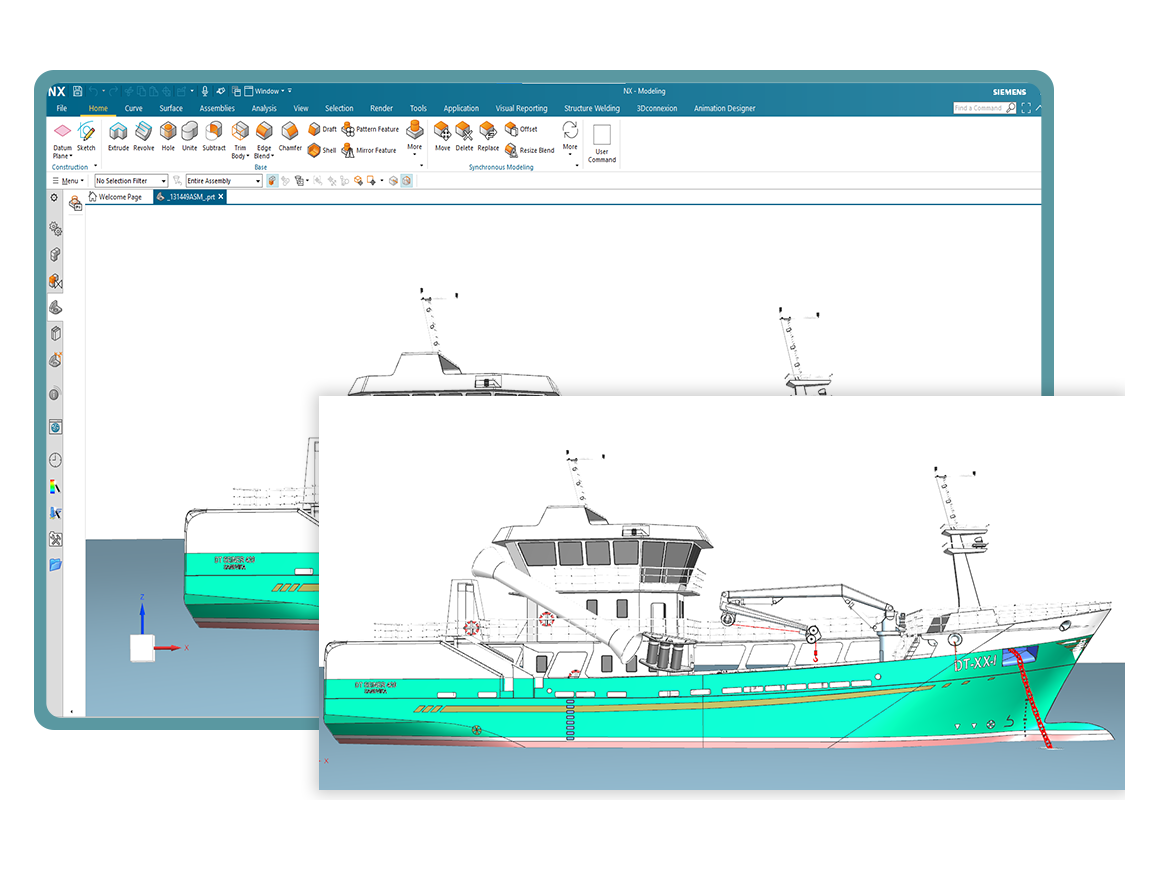Choose the Revolve tool
The image size is (1160, 870).
coord(144,138)
